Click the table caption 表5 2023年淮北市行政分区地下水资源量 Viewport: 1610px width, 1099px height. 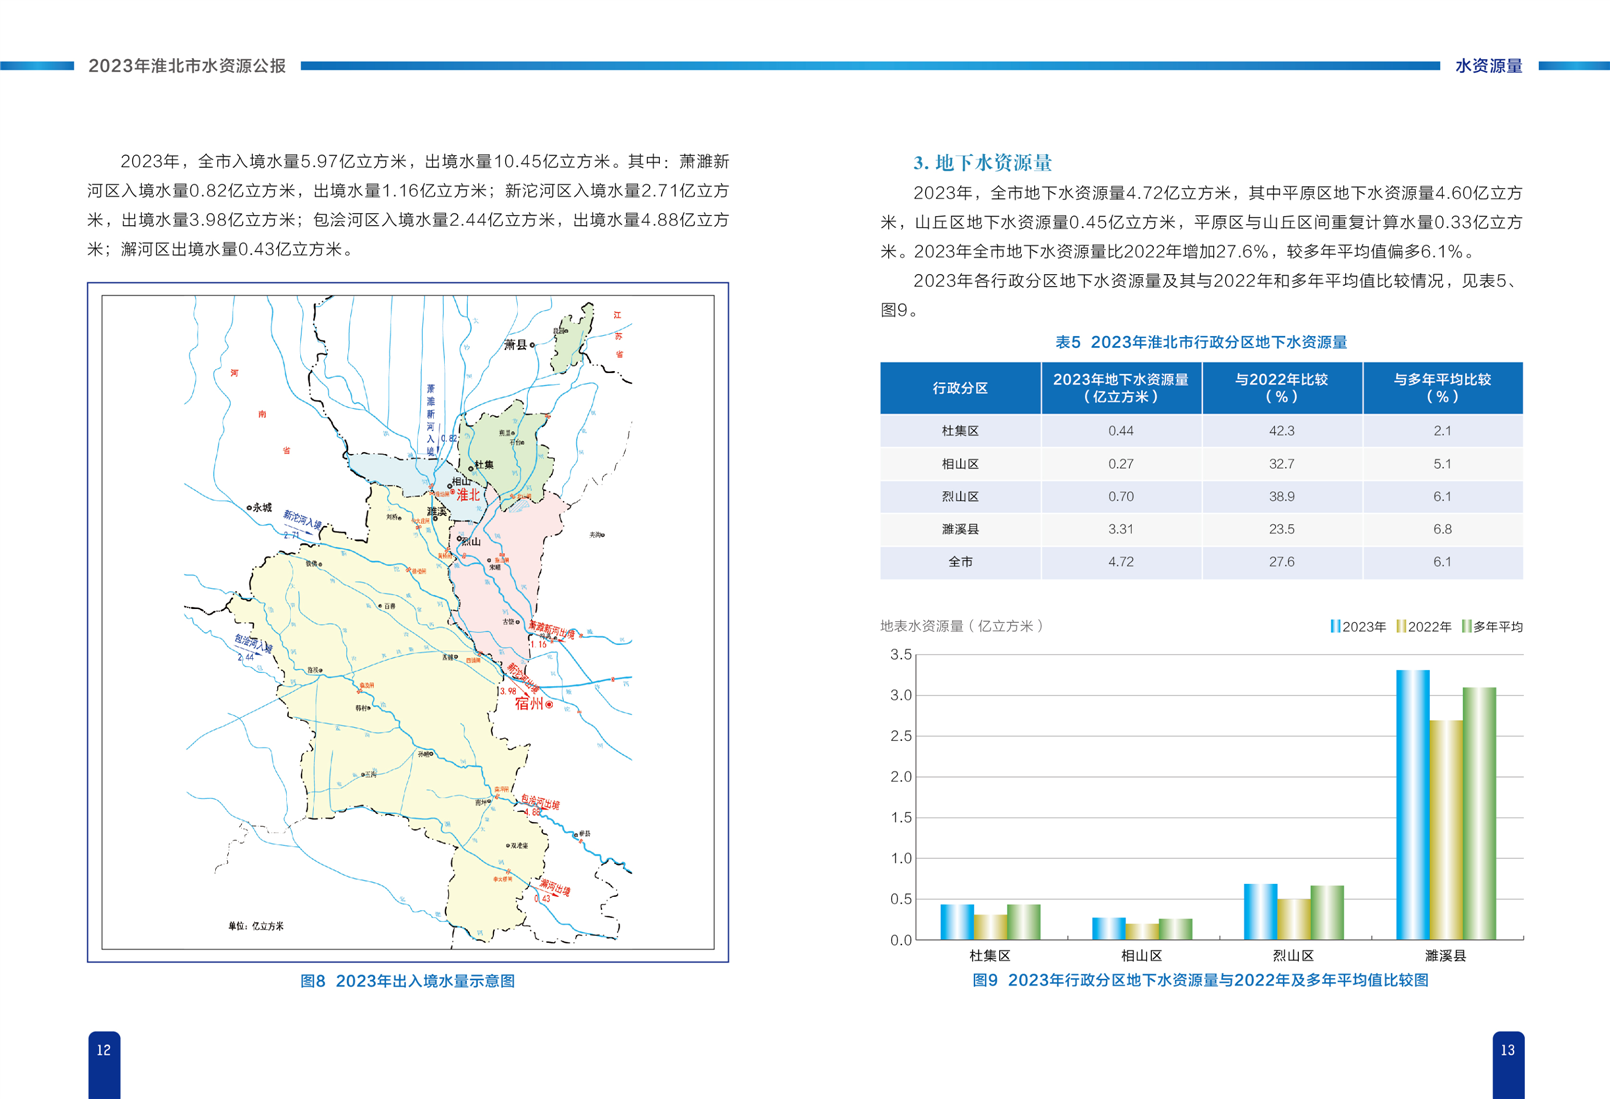[x=1201, y=342]
